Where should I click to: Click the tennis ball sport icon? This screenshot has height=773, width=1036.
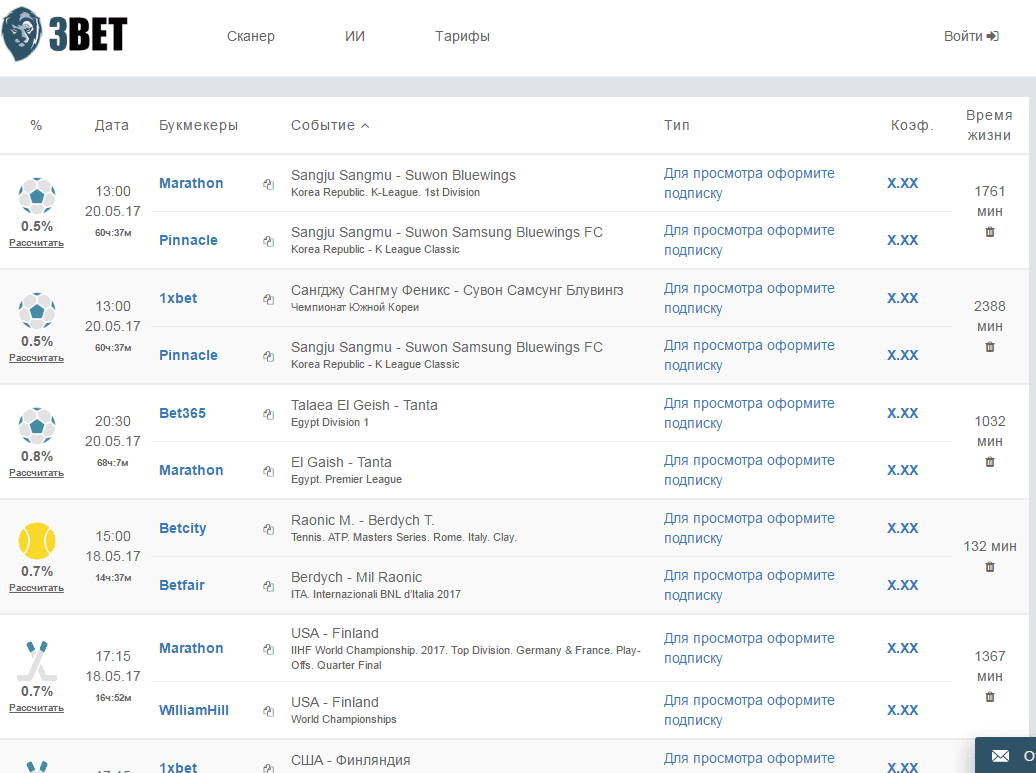click(37, 541)
